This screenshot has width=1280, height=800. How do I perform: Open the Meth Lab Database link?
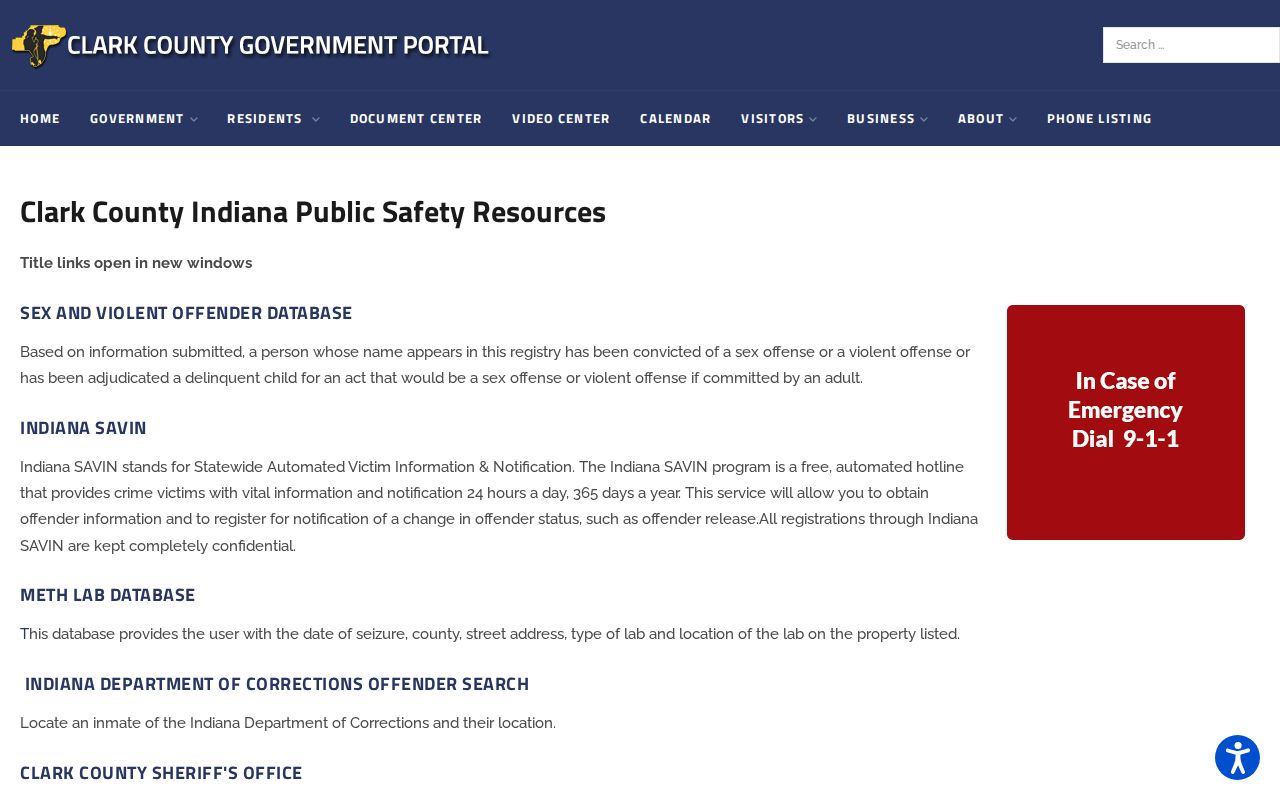tap(108, 595)
